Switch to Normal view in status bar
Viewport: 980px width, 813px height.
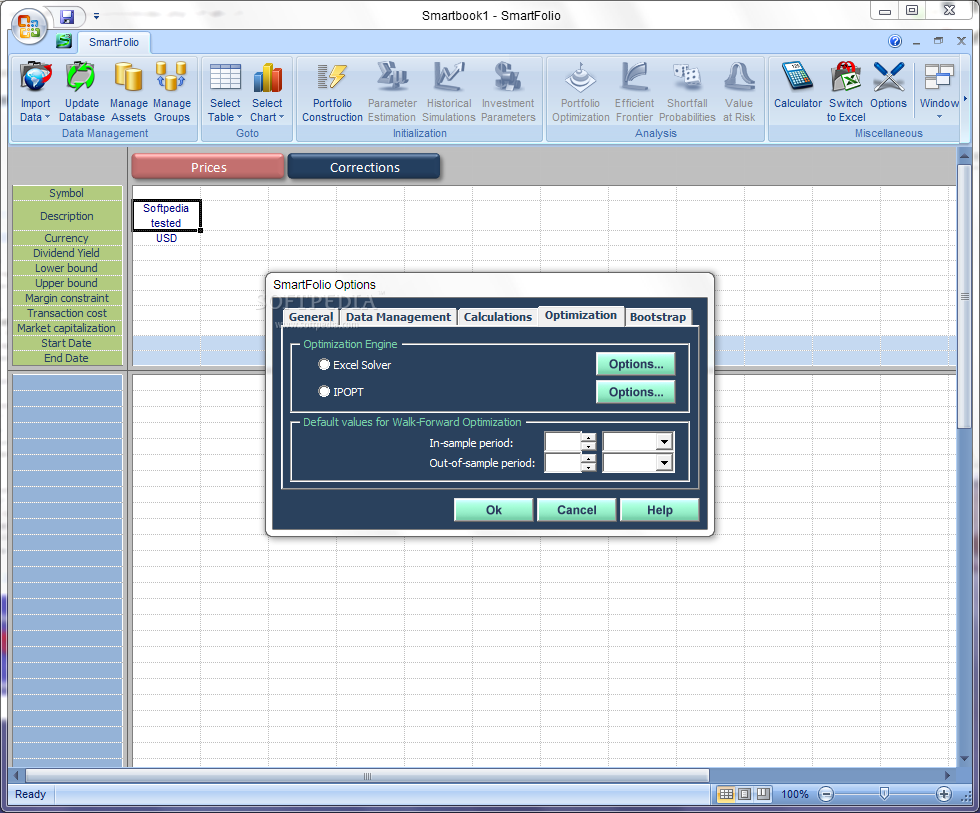tap(726, 794)
